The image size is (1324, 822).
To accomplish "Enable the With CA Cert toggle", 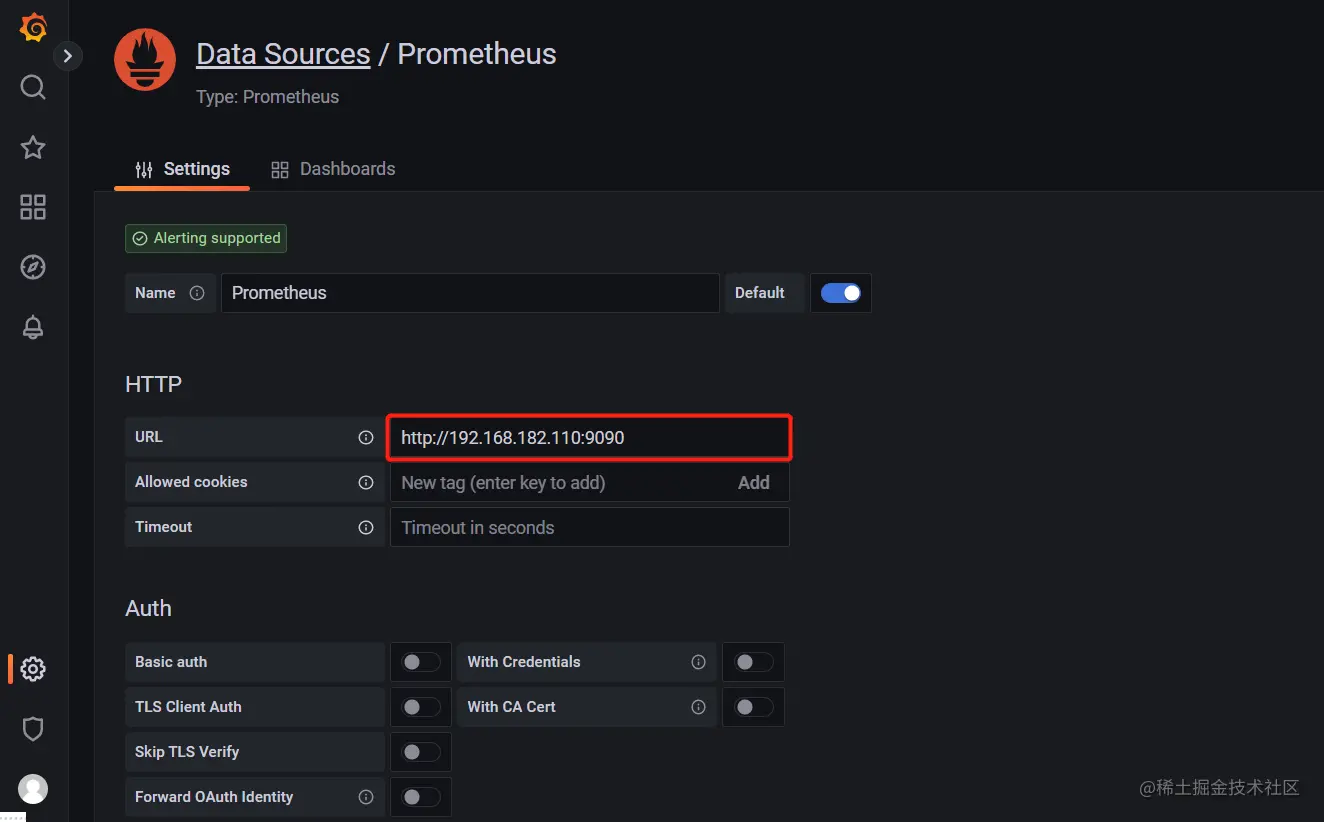I will point(753,707).
